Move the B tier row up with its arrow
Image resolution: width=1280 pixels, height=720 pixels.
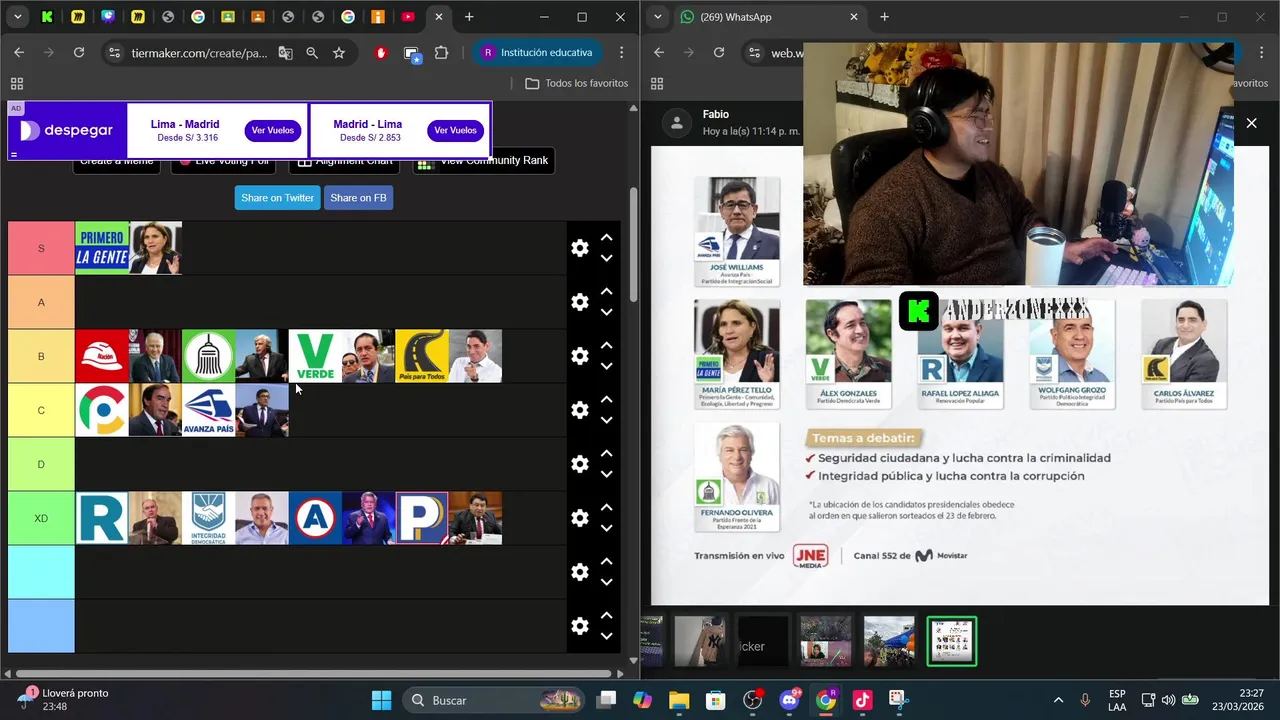[x=606, y=345]
